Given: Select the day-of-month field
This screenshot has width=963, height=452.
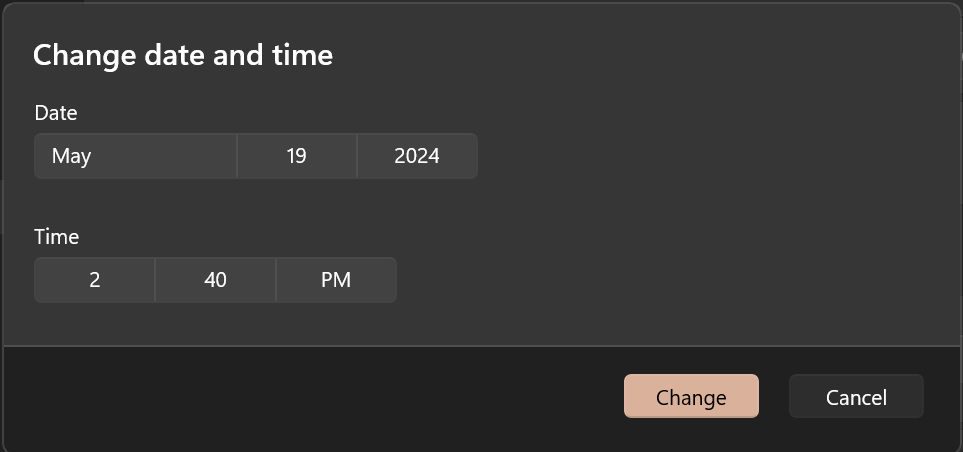Looking at the screenshot, I should pyautogui.click(x=296, y=156).
